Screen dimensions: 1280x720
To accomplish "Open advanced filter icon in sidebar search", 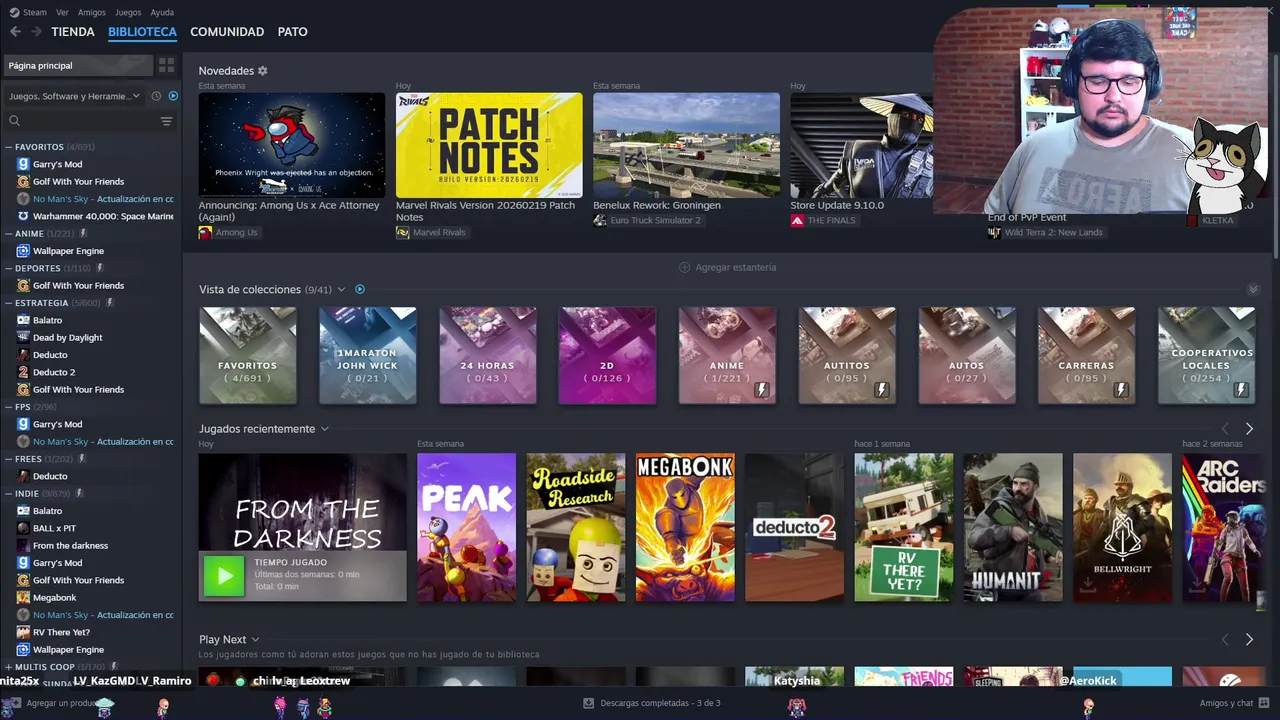I will (x=166, y=121).
